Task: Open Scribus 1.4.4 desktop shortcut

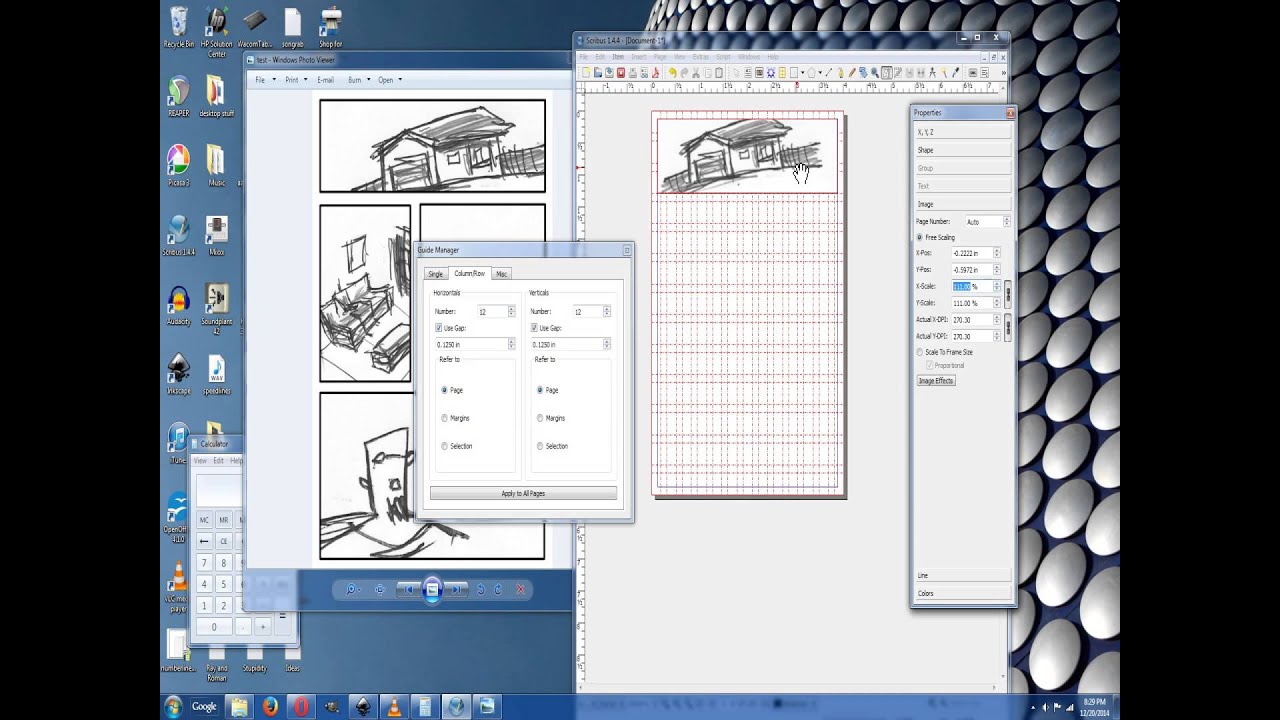Action: point(179,235)
